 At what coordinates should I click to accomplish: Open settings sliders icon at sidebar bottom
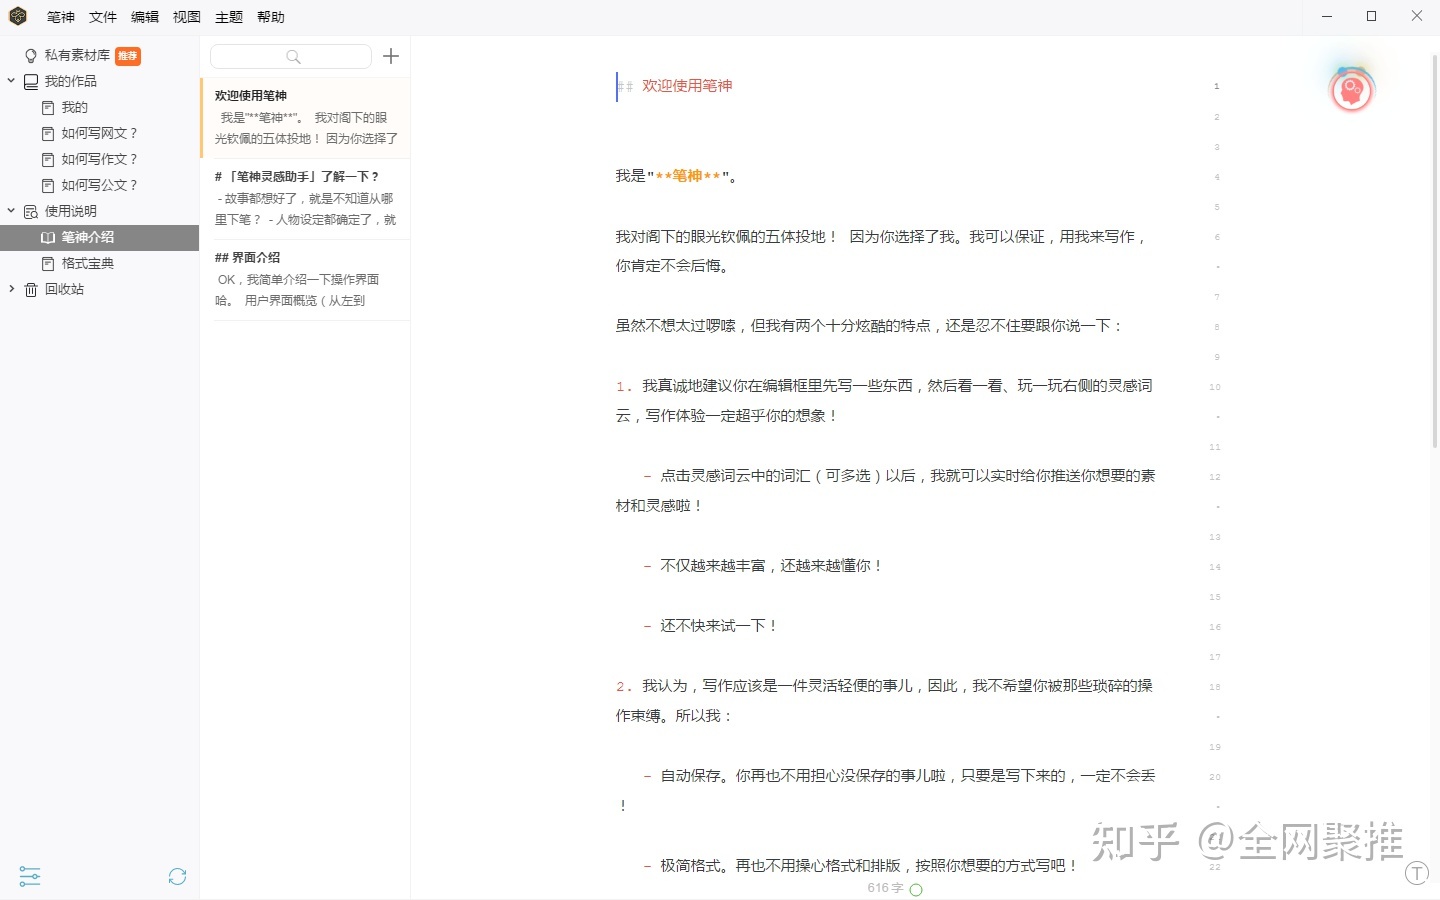click(x=30, y=877)
